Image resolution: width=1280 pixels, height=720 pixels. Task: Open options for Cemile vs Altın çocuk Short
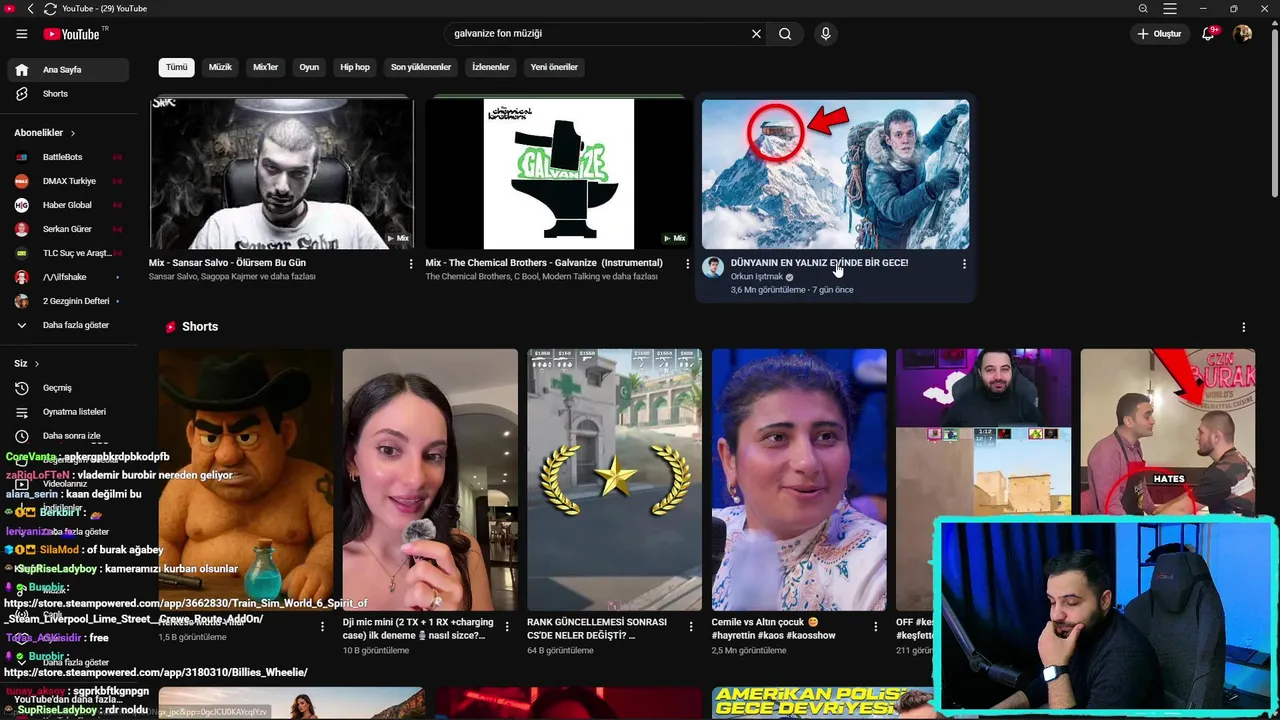tap(875, 627)
